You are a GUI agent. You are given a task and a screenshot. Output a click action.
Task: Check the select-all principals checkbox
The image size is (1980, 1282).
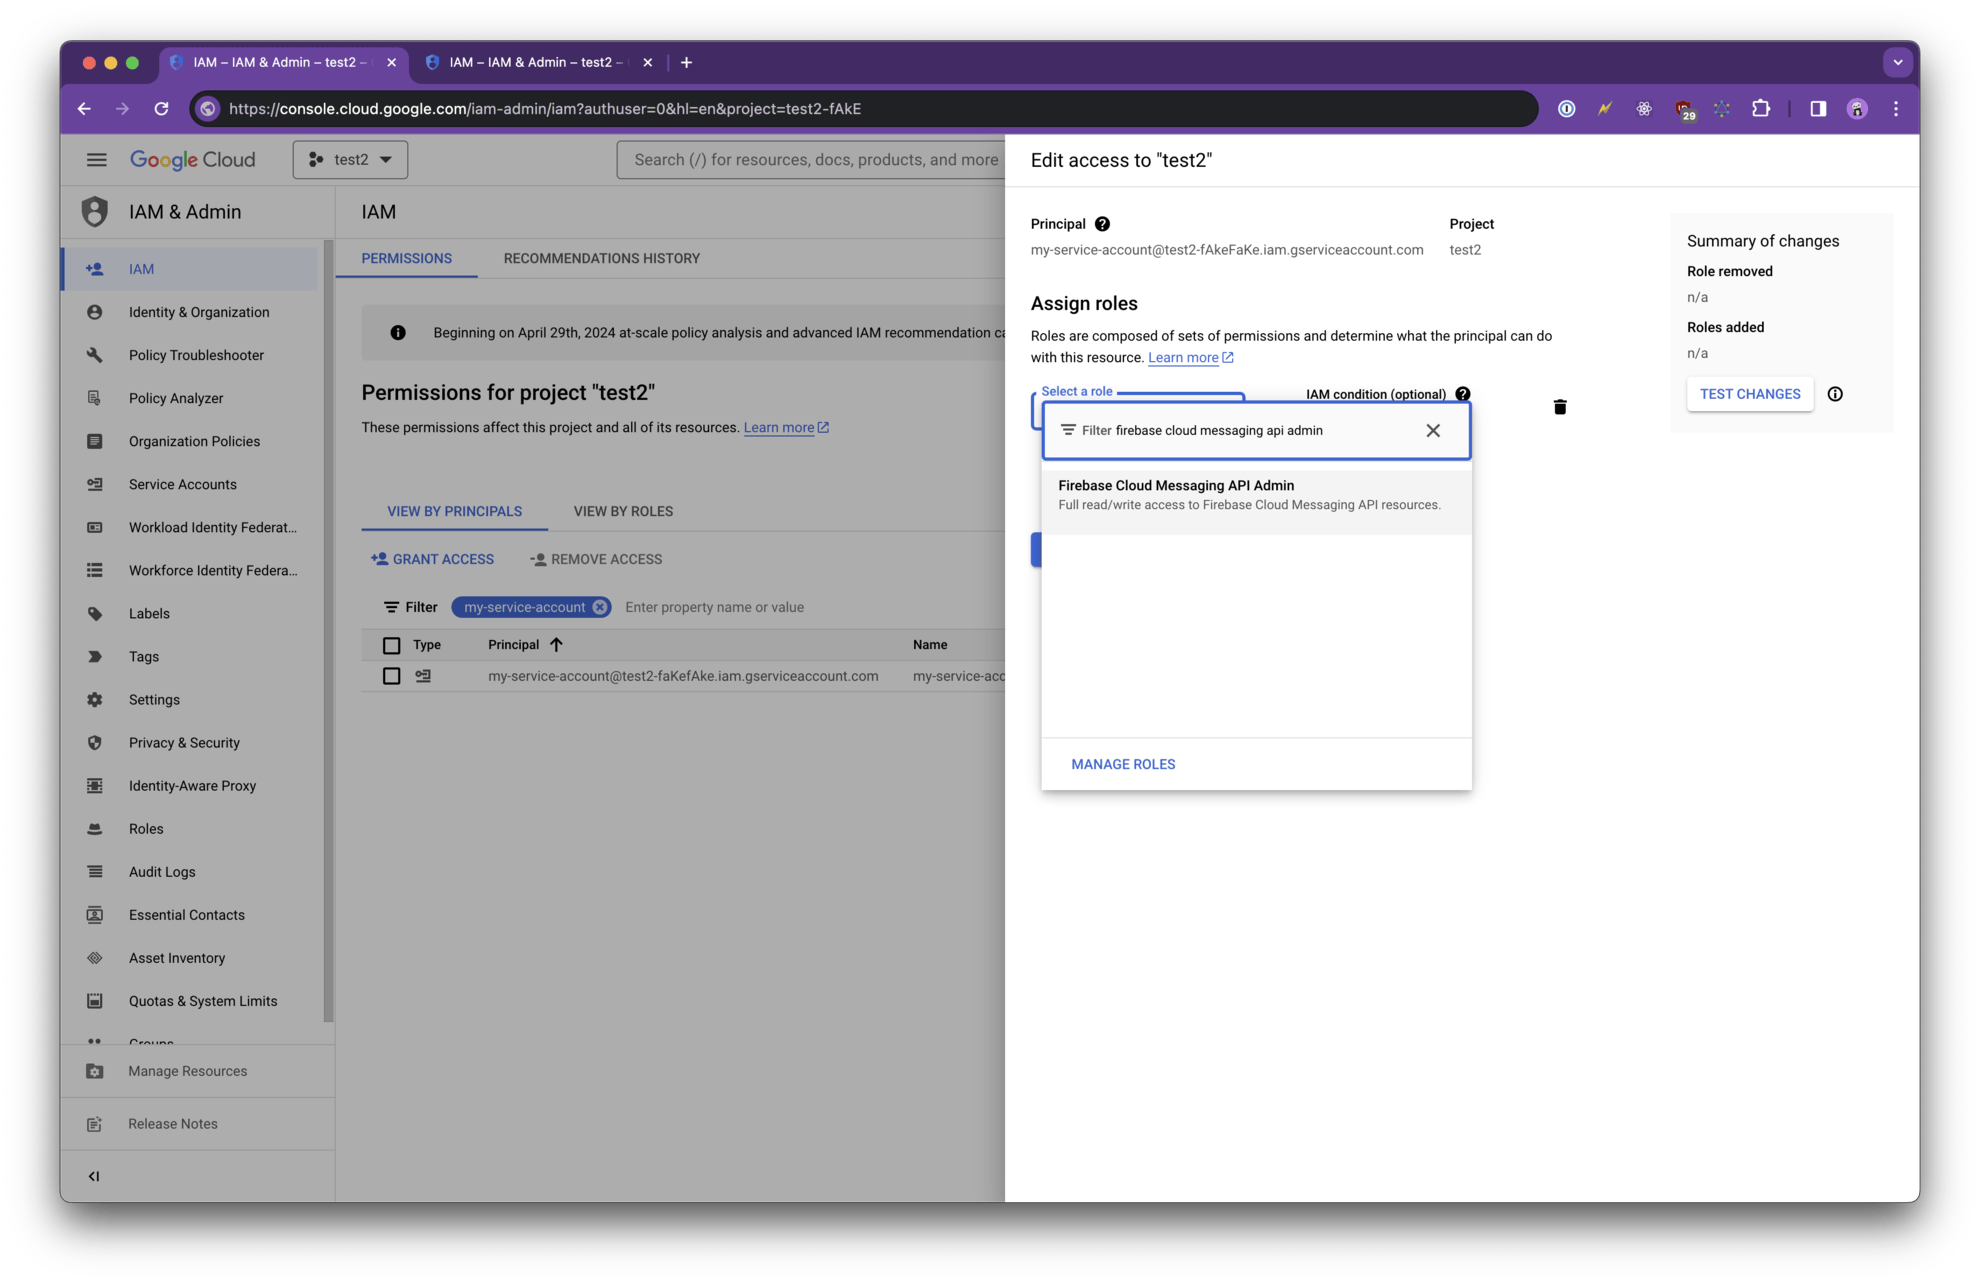tap(392, 645)
